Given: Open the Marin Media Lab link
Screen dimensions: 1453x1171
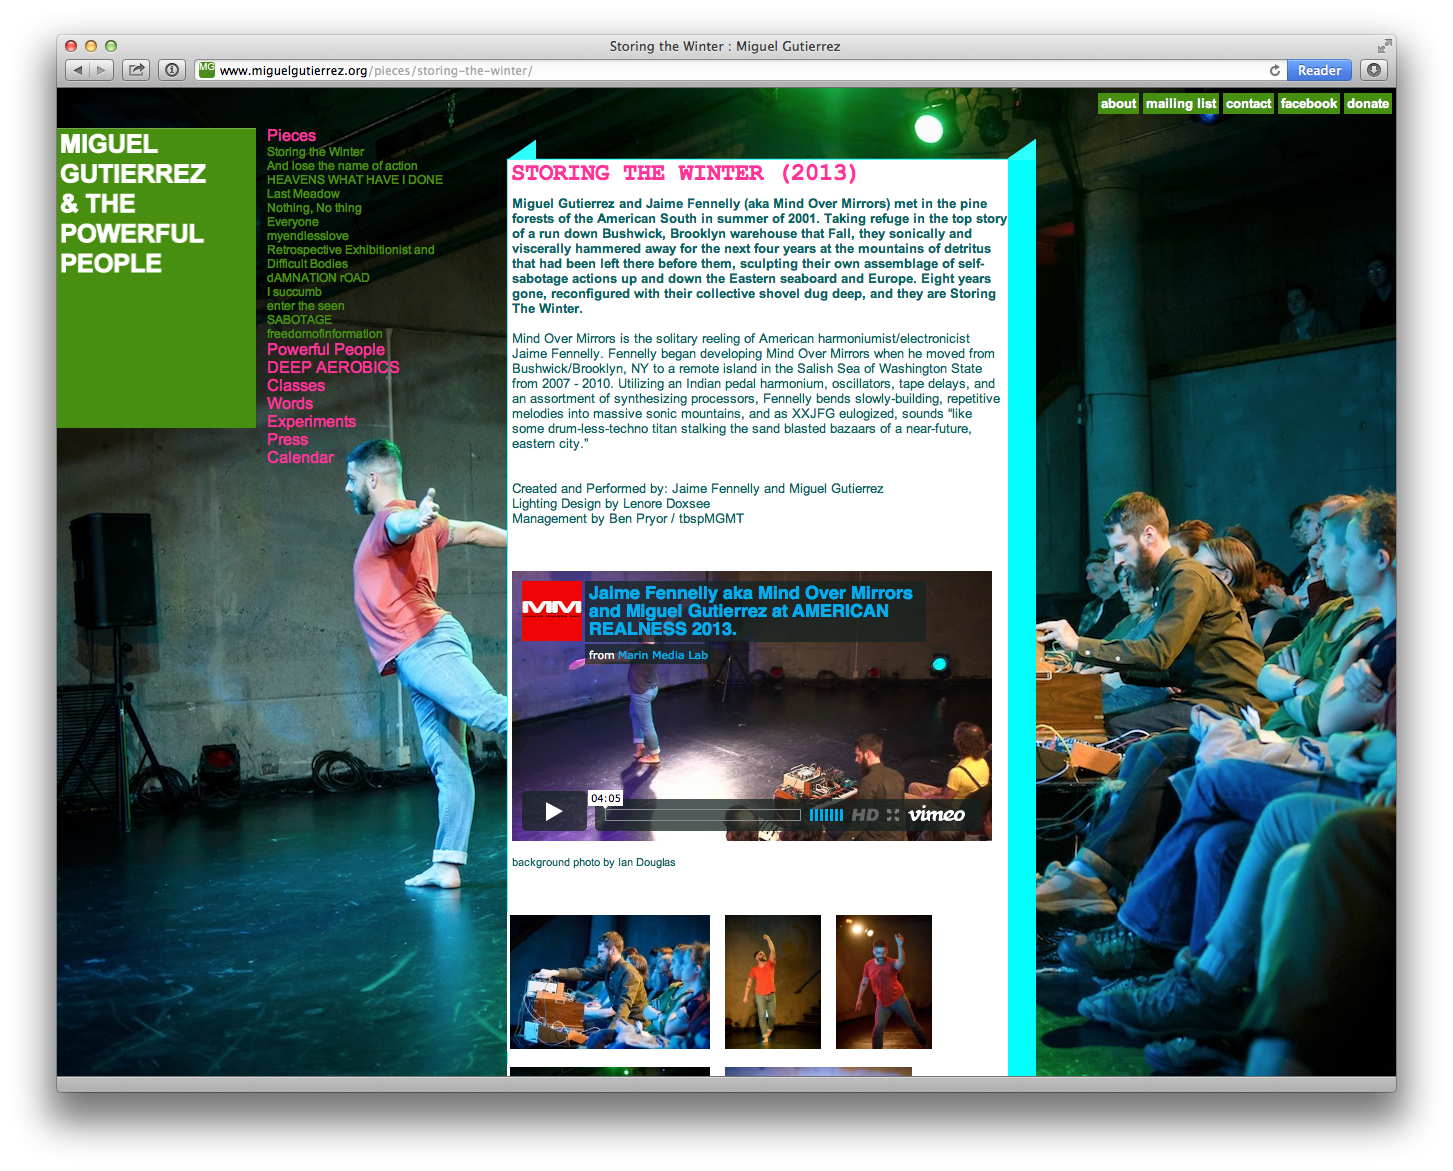Looking at the screenshot, I should pyautogui.click(x=661, y=655).
